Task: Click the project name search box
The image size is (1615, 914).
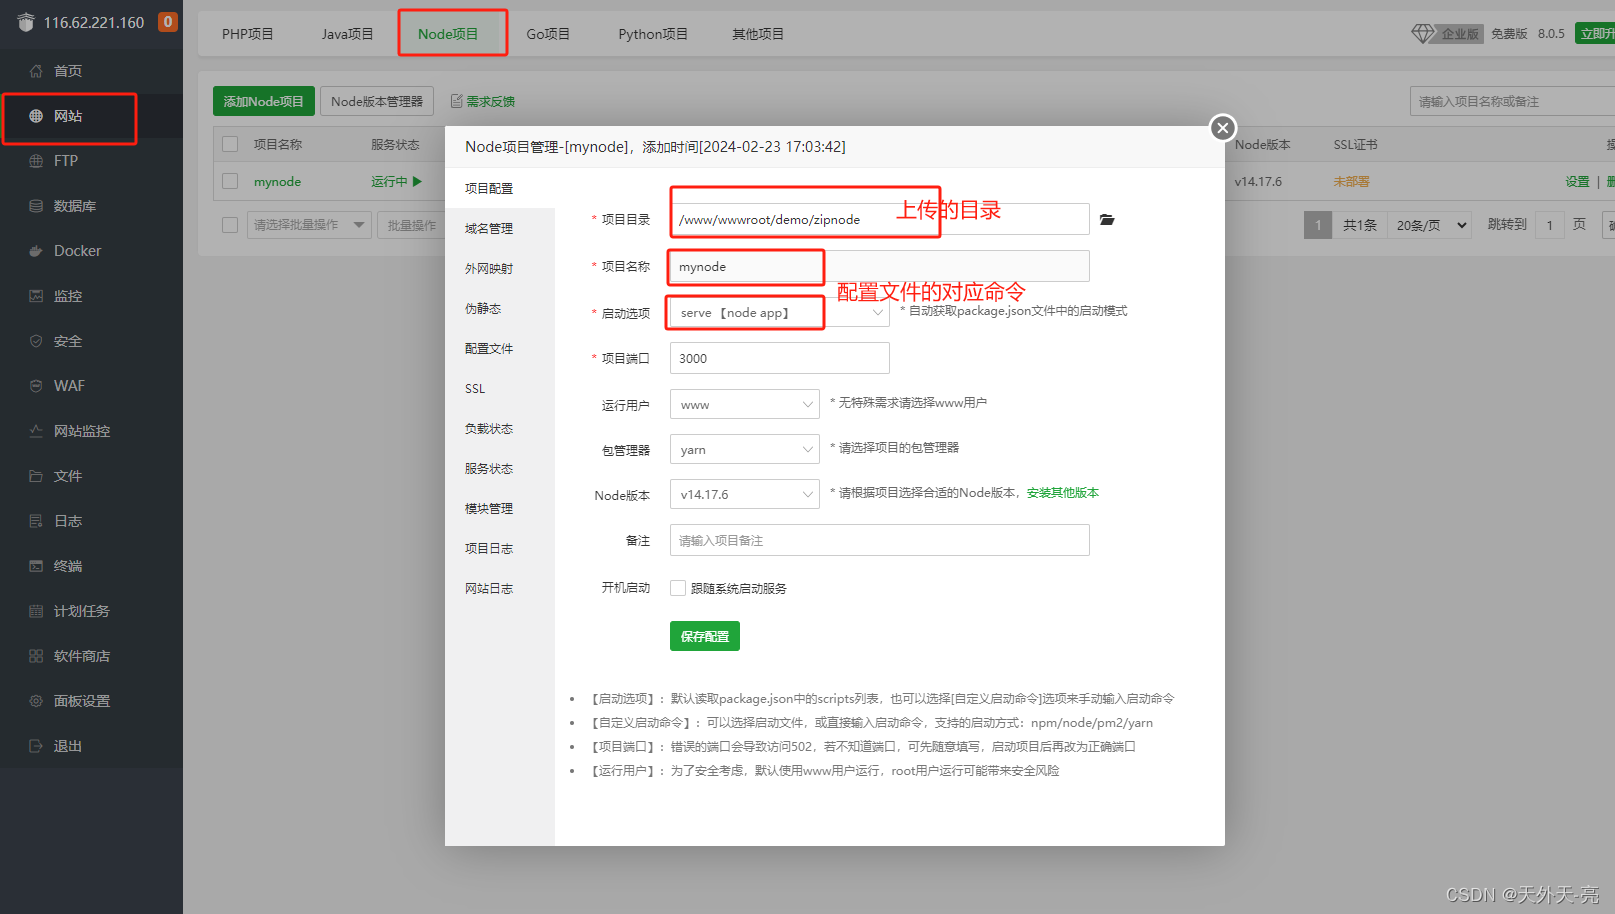Action: [x=1512, y=101]
